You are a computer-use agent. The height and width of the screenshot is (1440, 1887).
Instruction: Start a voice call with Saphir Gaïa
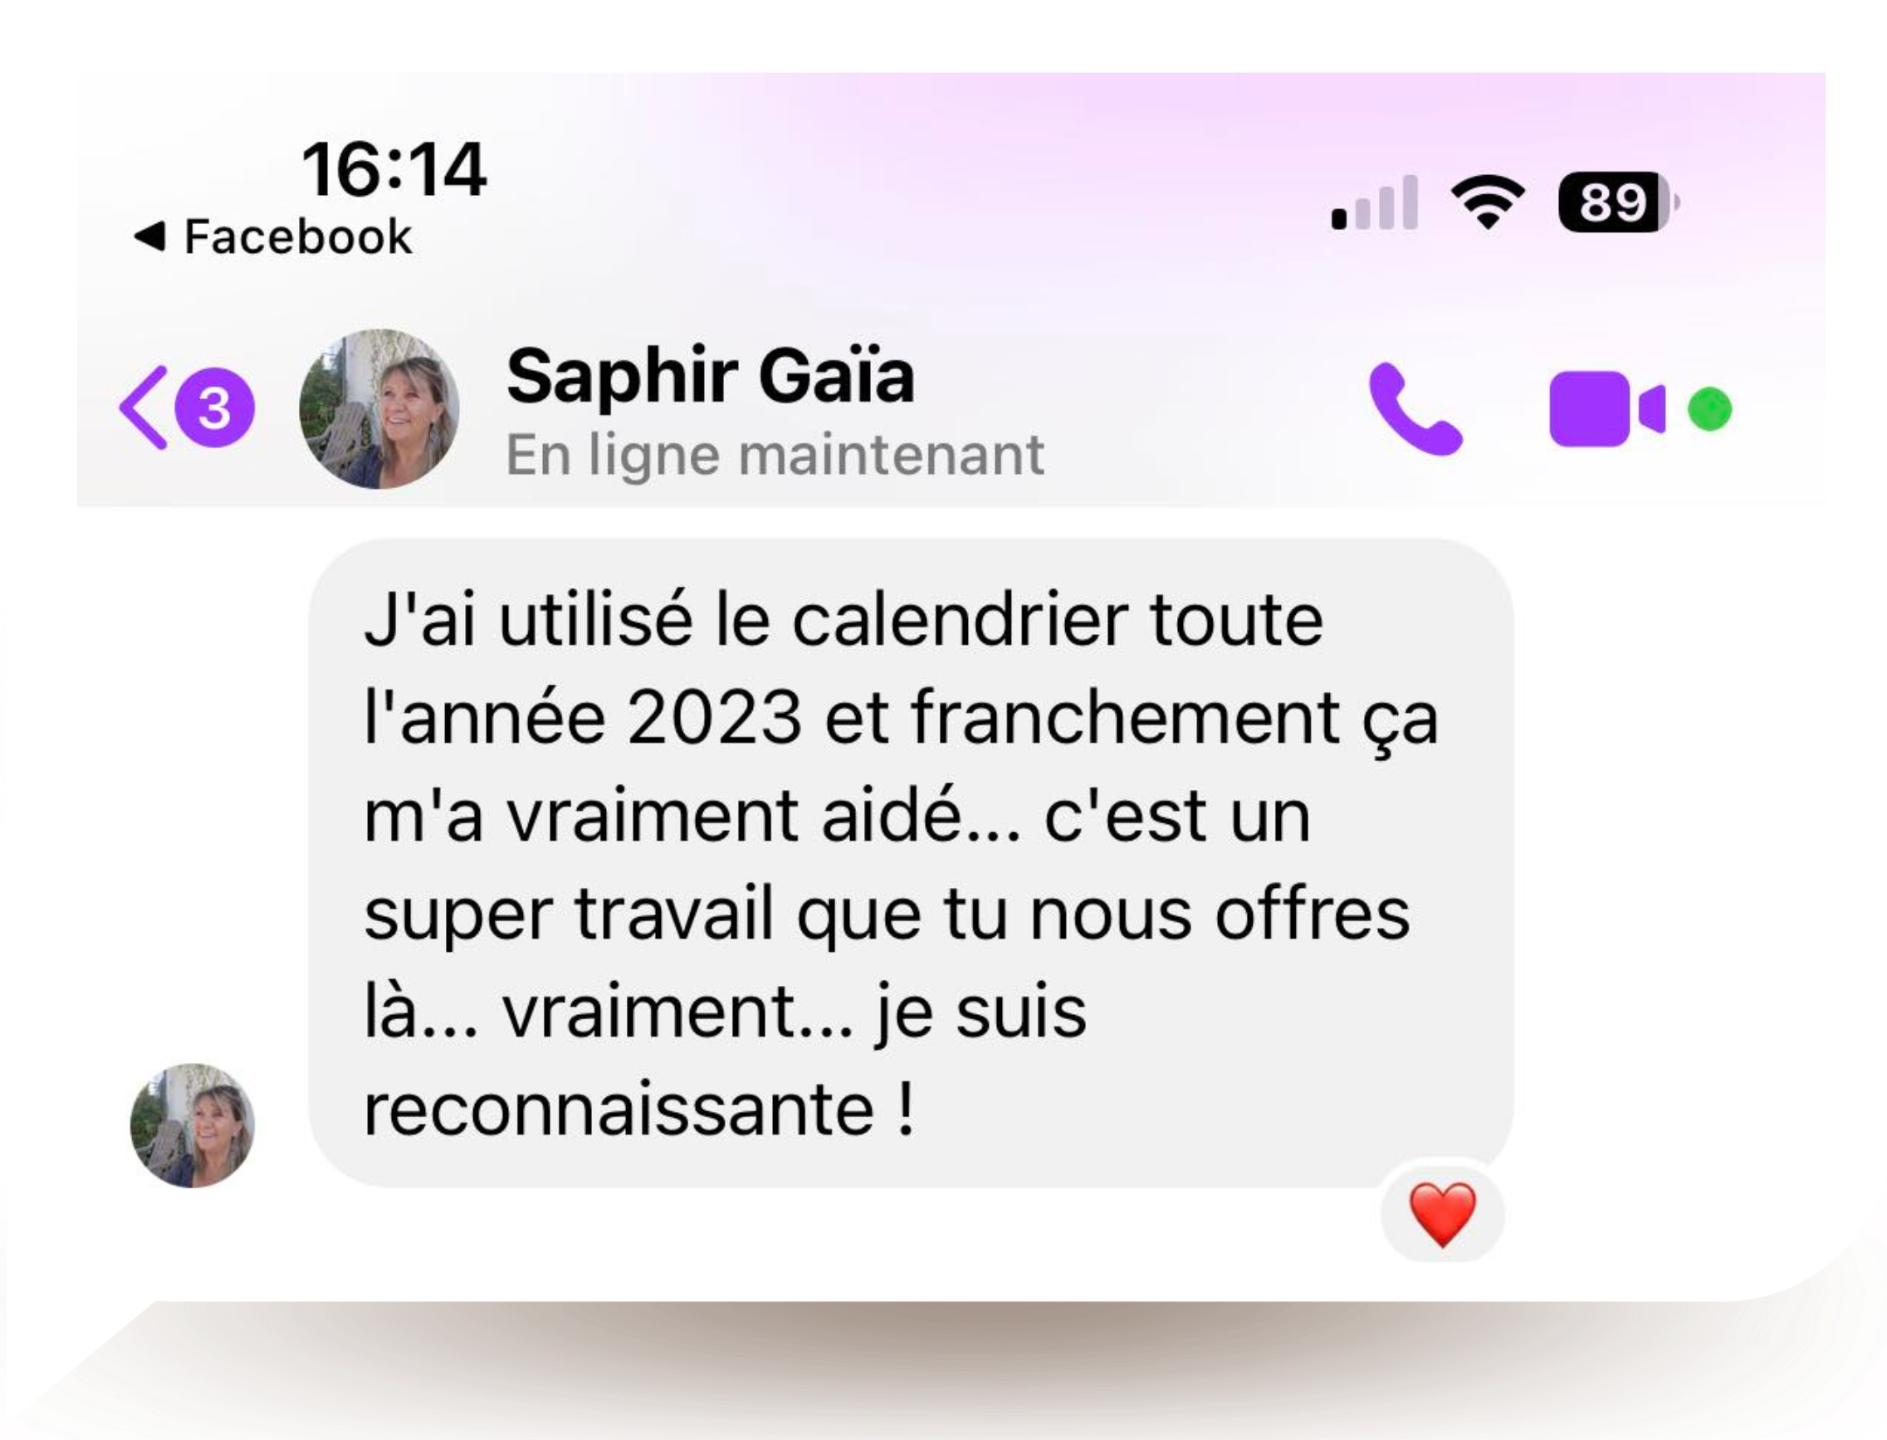1415,409
